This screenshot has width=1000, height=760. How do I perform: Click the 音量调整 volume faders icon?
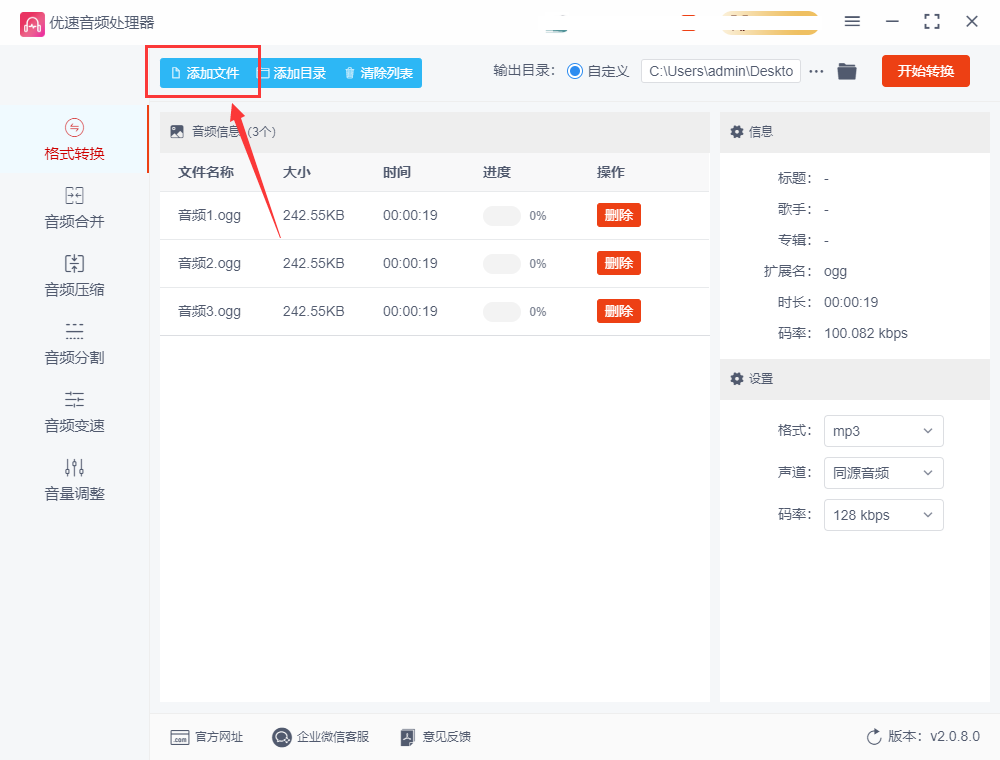point(74,467)
